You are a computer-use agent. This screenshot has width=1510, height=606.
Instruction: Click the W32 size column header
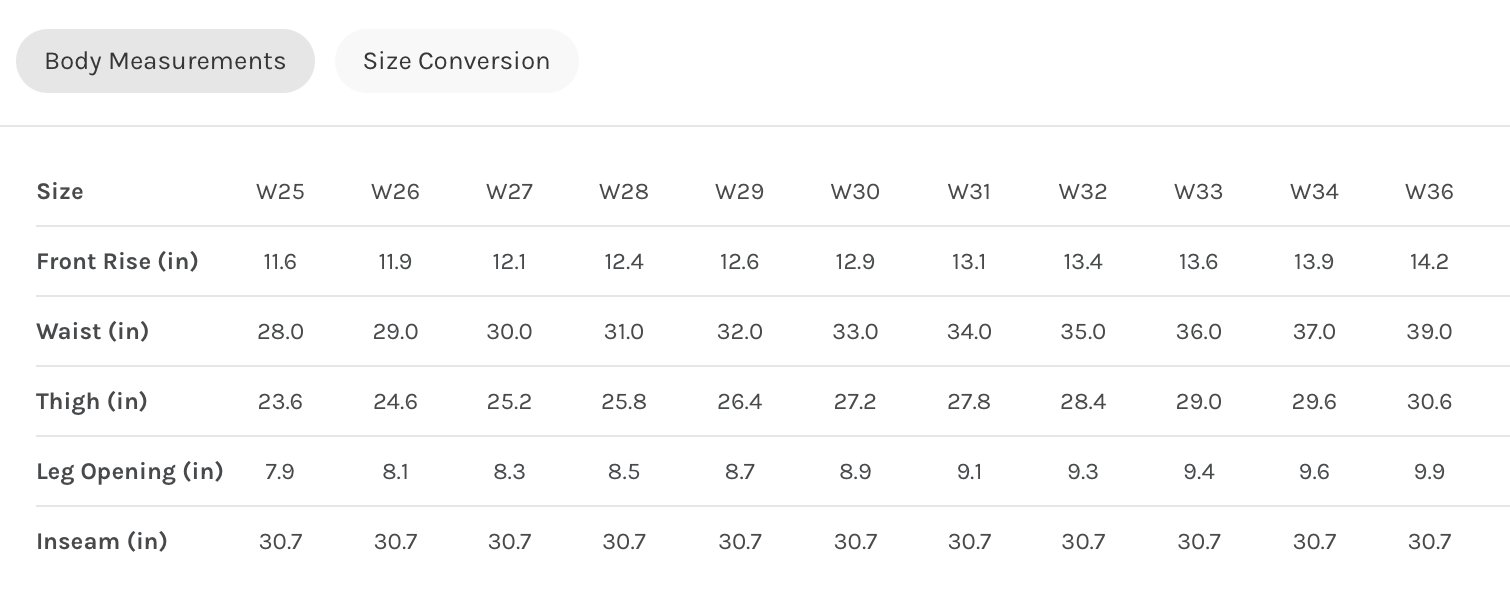(x=1083, y=191)
